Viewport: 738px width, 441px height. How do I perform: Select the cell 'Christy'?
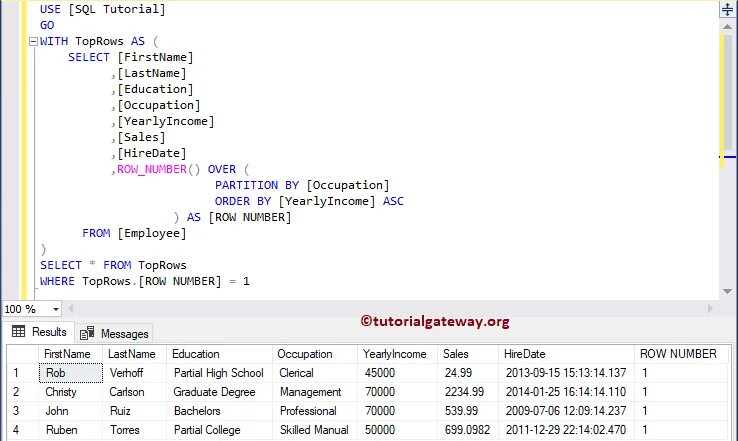coord(70,392)
